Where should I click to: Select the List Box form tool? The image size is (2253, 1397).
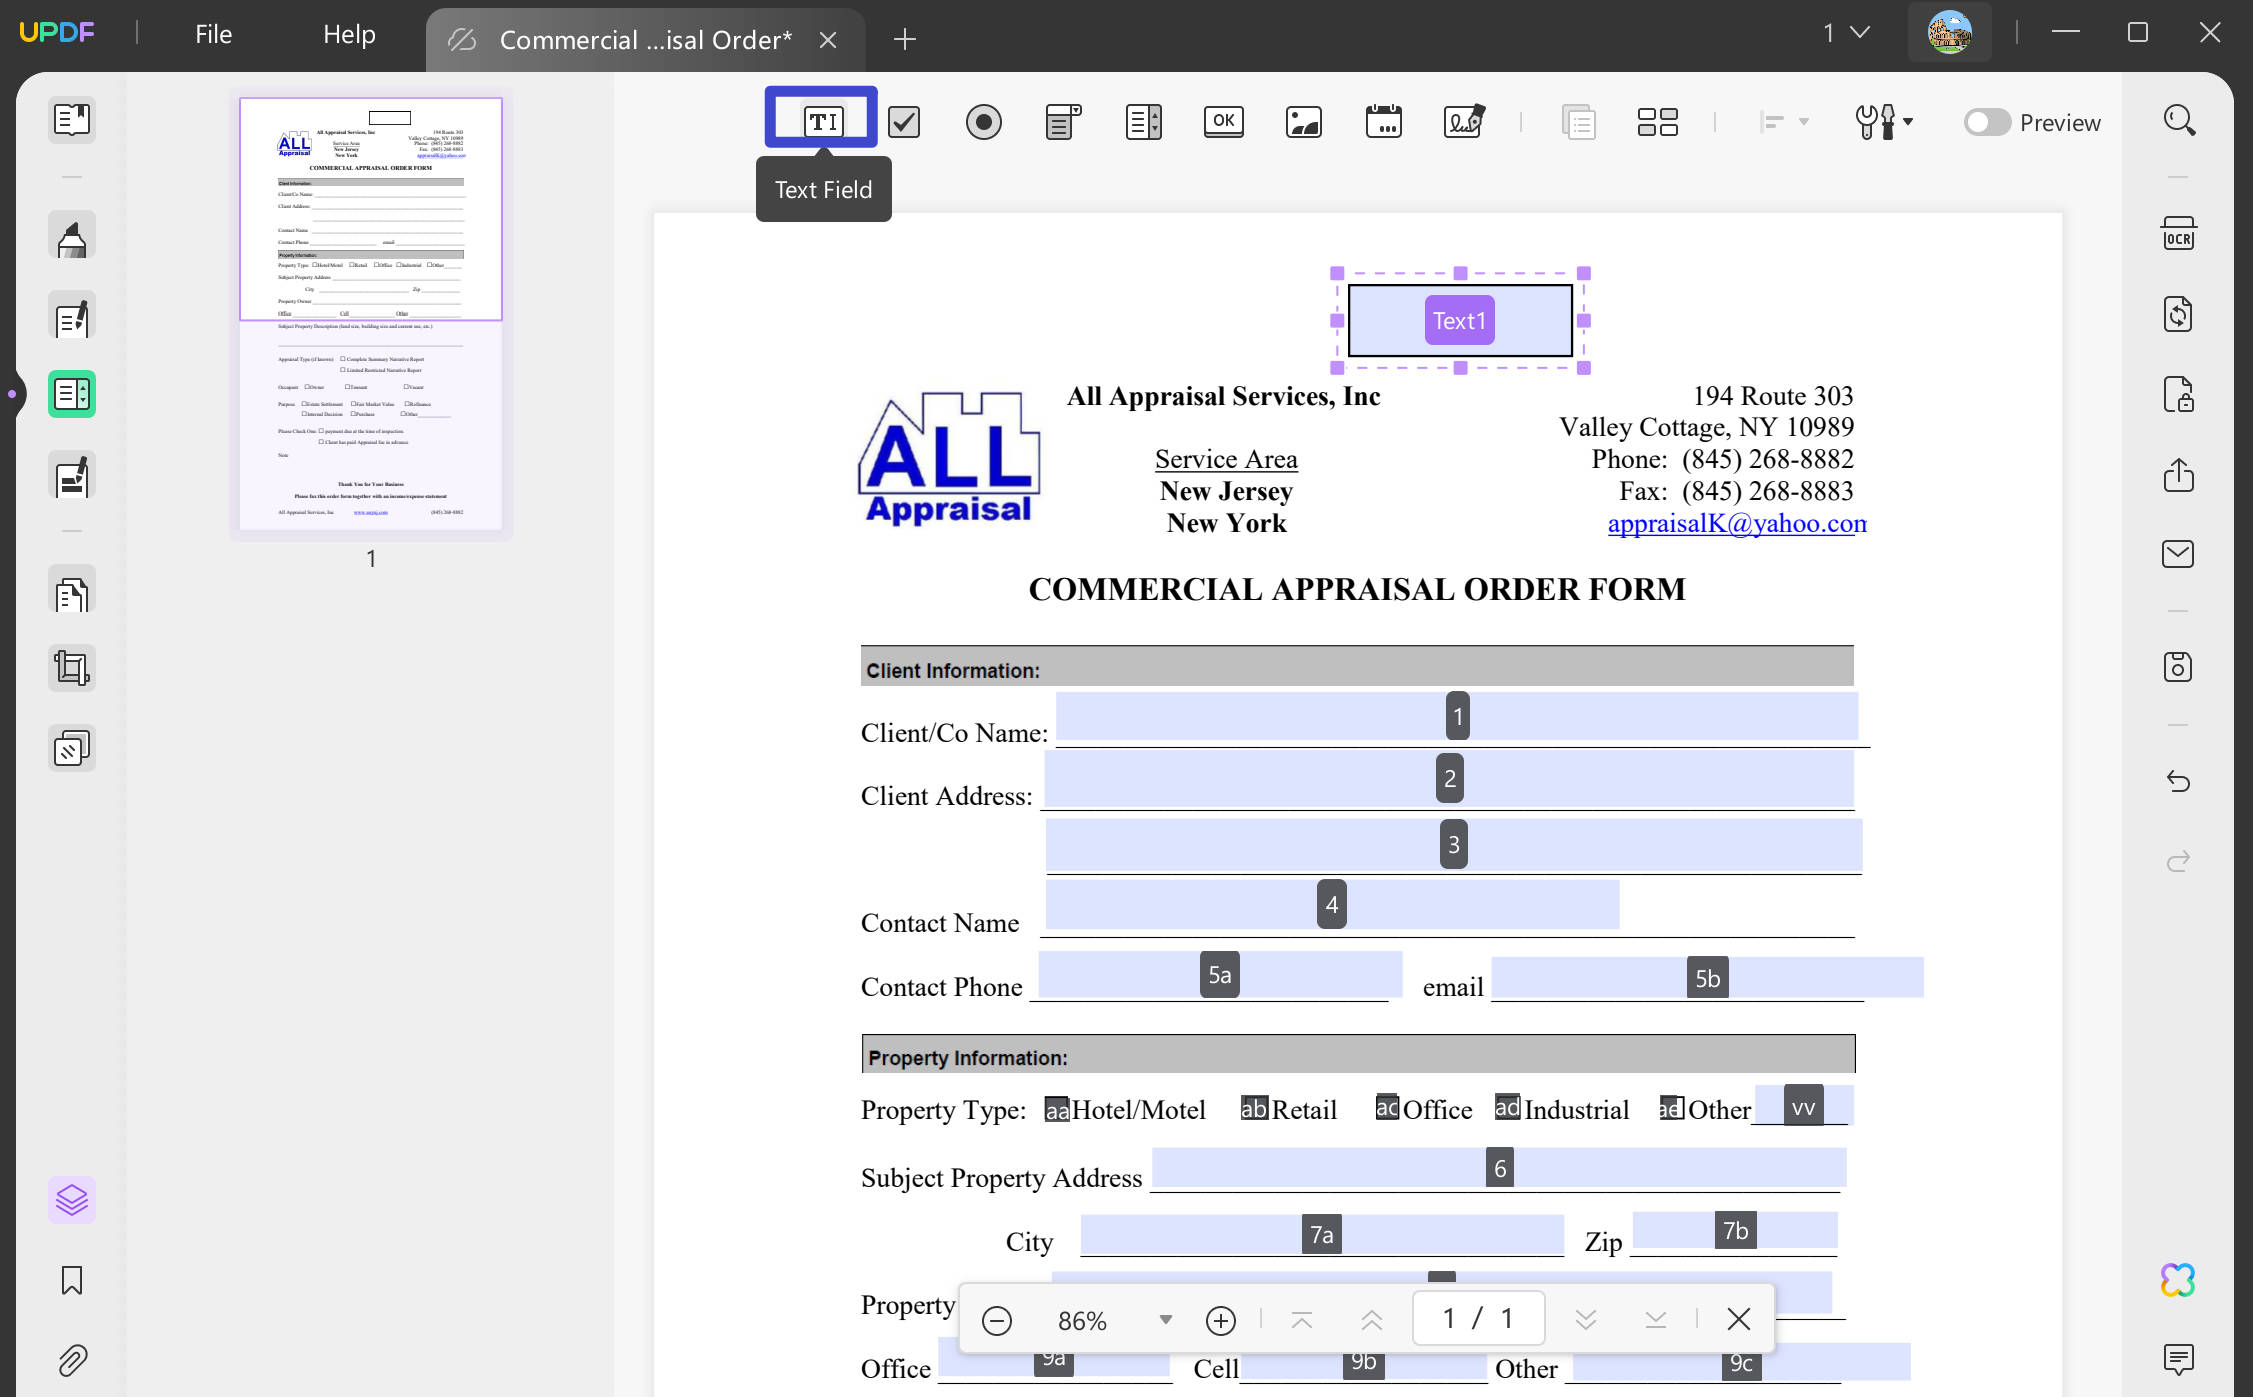[1143, 122]
